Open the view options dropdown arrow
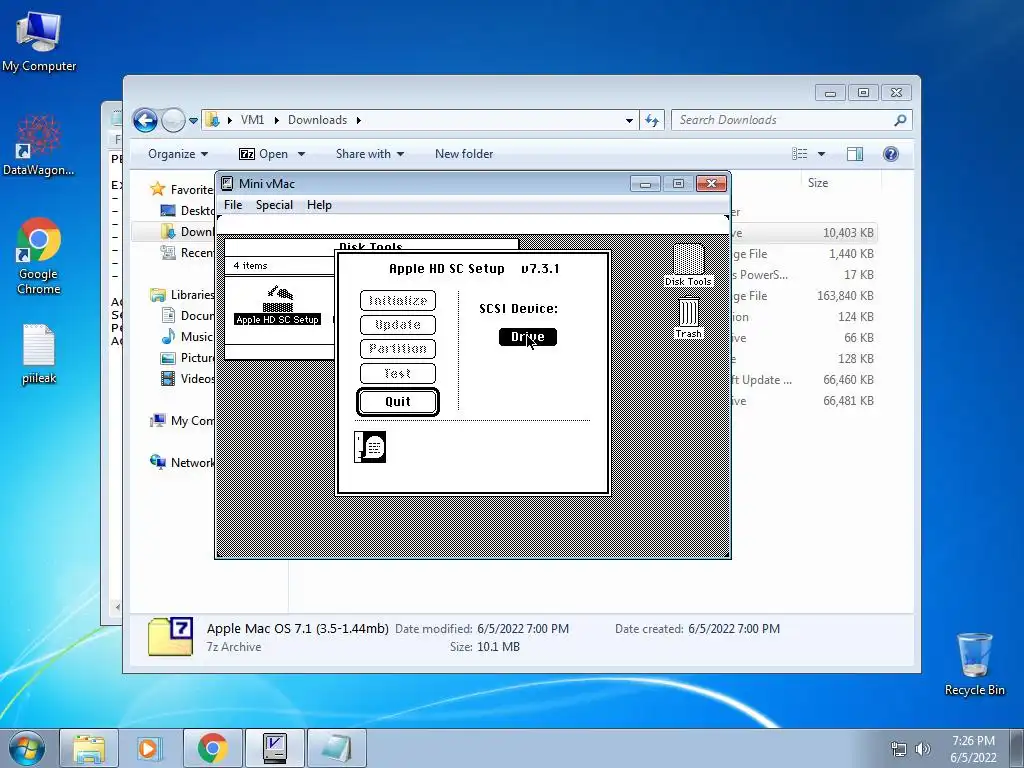Screen dimensions: 1024x768 (x=822, y=154)
